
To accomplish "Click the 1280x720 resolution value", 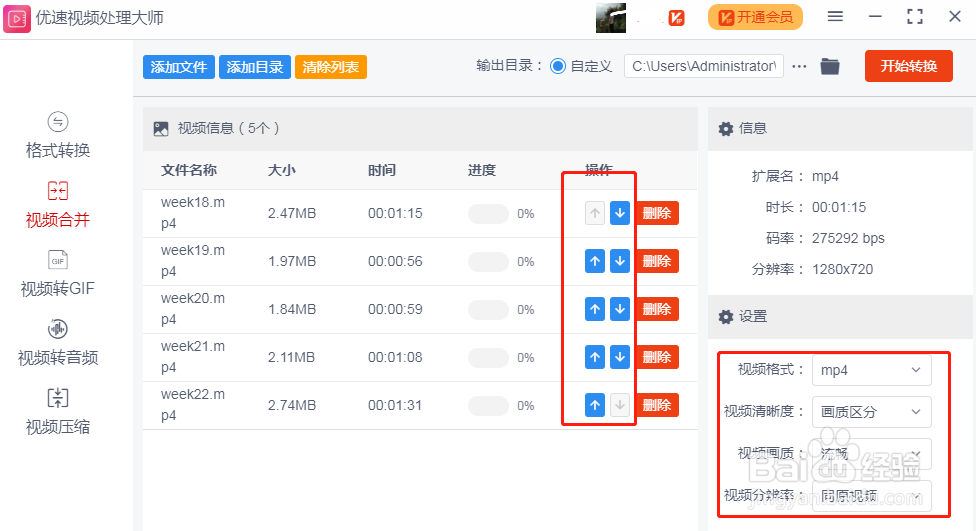I will coord(842,270).
